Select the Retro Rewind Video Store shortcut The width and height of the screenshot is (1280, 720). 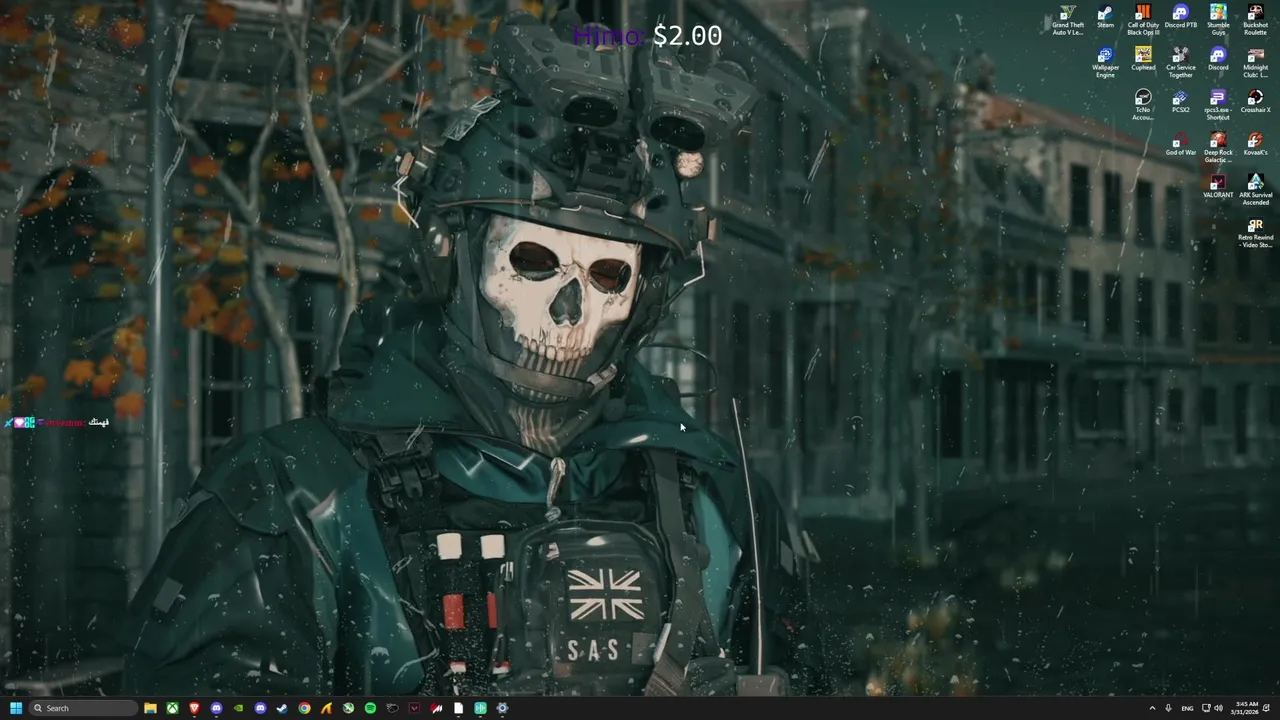point(1255,233)
